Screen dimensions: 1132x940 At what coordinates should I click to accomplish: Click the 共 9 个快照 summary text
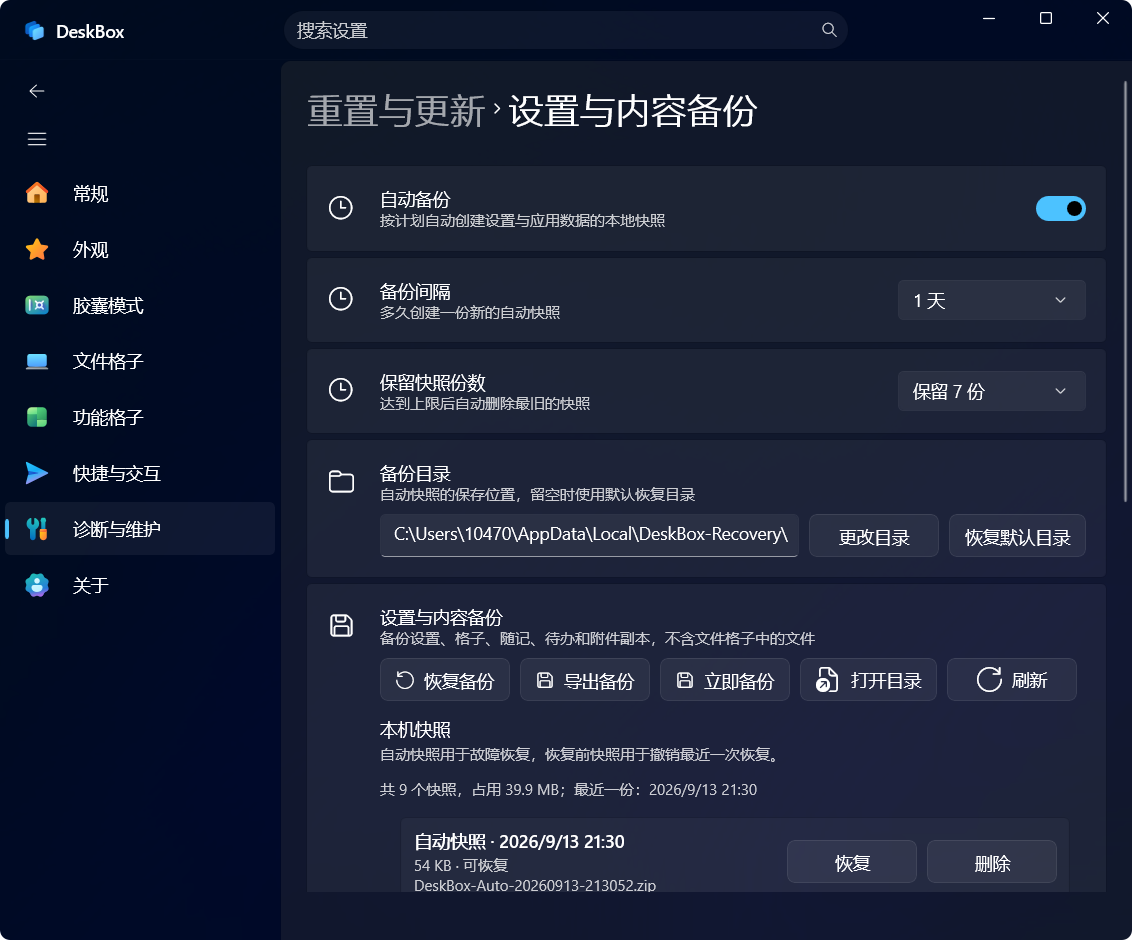click(x=568, y=790)
